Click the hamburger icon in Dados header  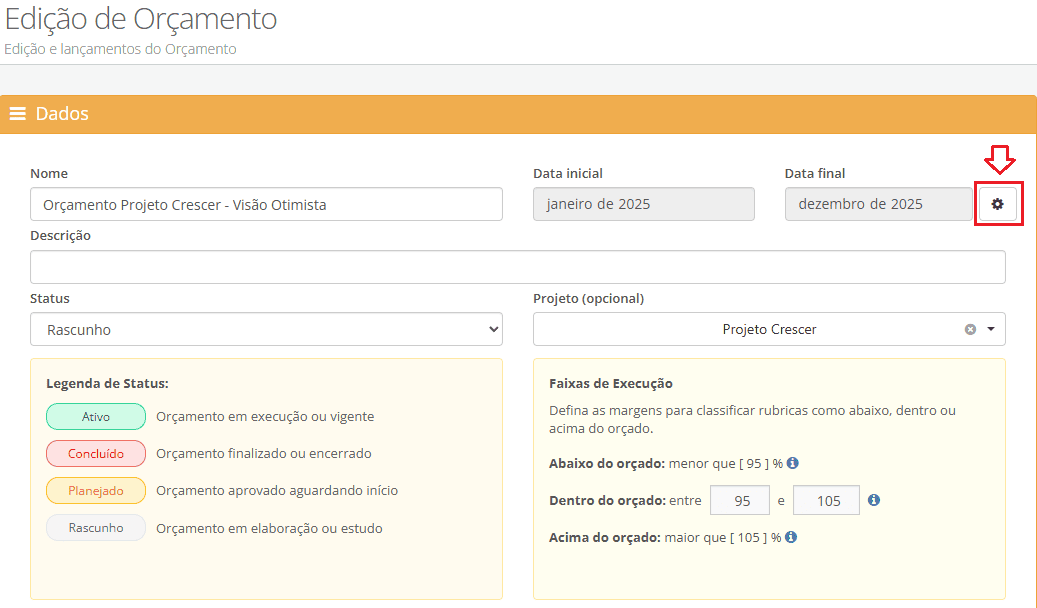coord(18,114)
